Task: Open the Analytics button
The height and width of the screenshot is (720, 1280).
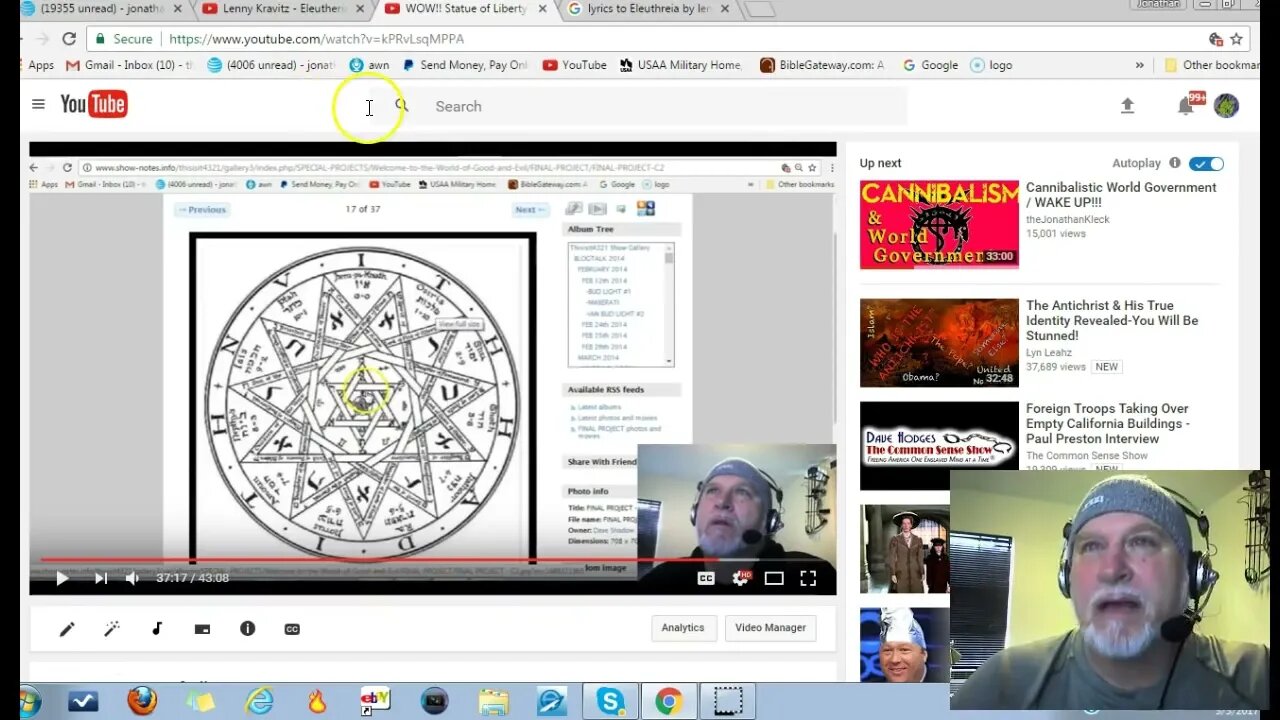Action: tap(683, 628)
